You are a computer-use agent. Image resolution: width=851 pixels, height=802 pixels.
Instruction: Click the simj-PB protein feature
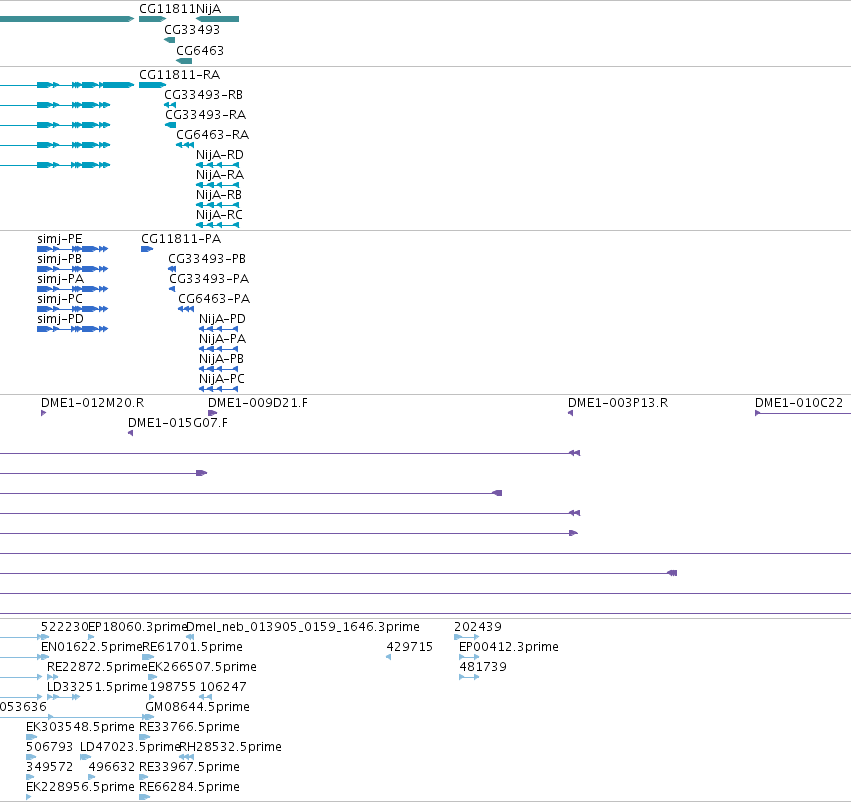coord(60,259)
